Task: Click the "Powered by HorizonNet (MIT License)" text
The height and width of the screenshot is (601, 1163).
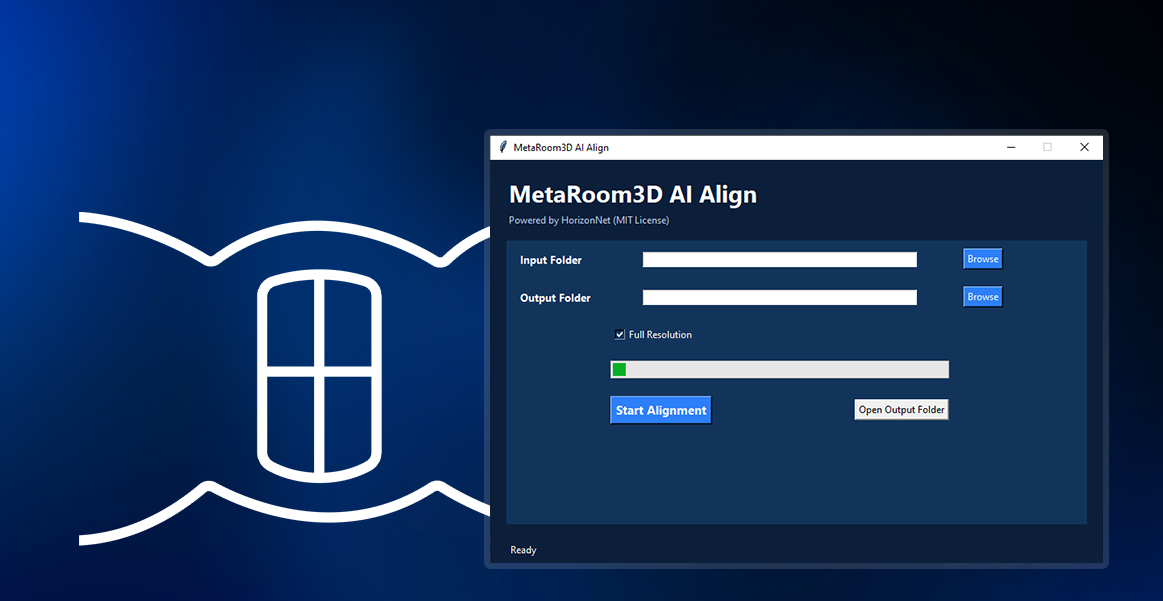Action: coord(589,220)
